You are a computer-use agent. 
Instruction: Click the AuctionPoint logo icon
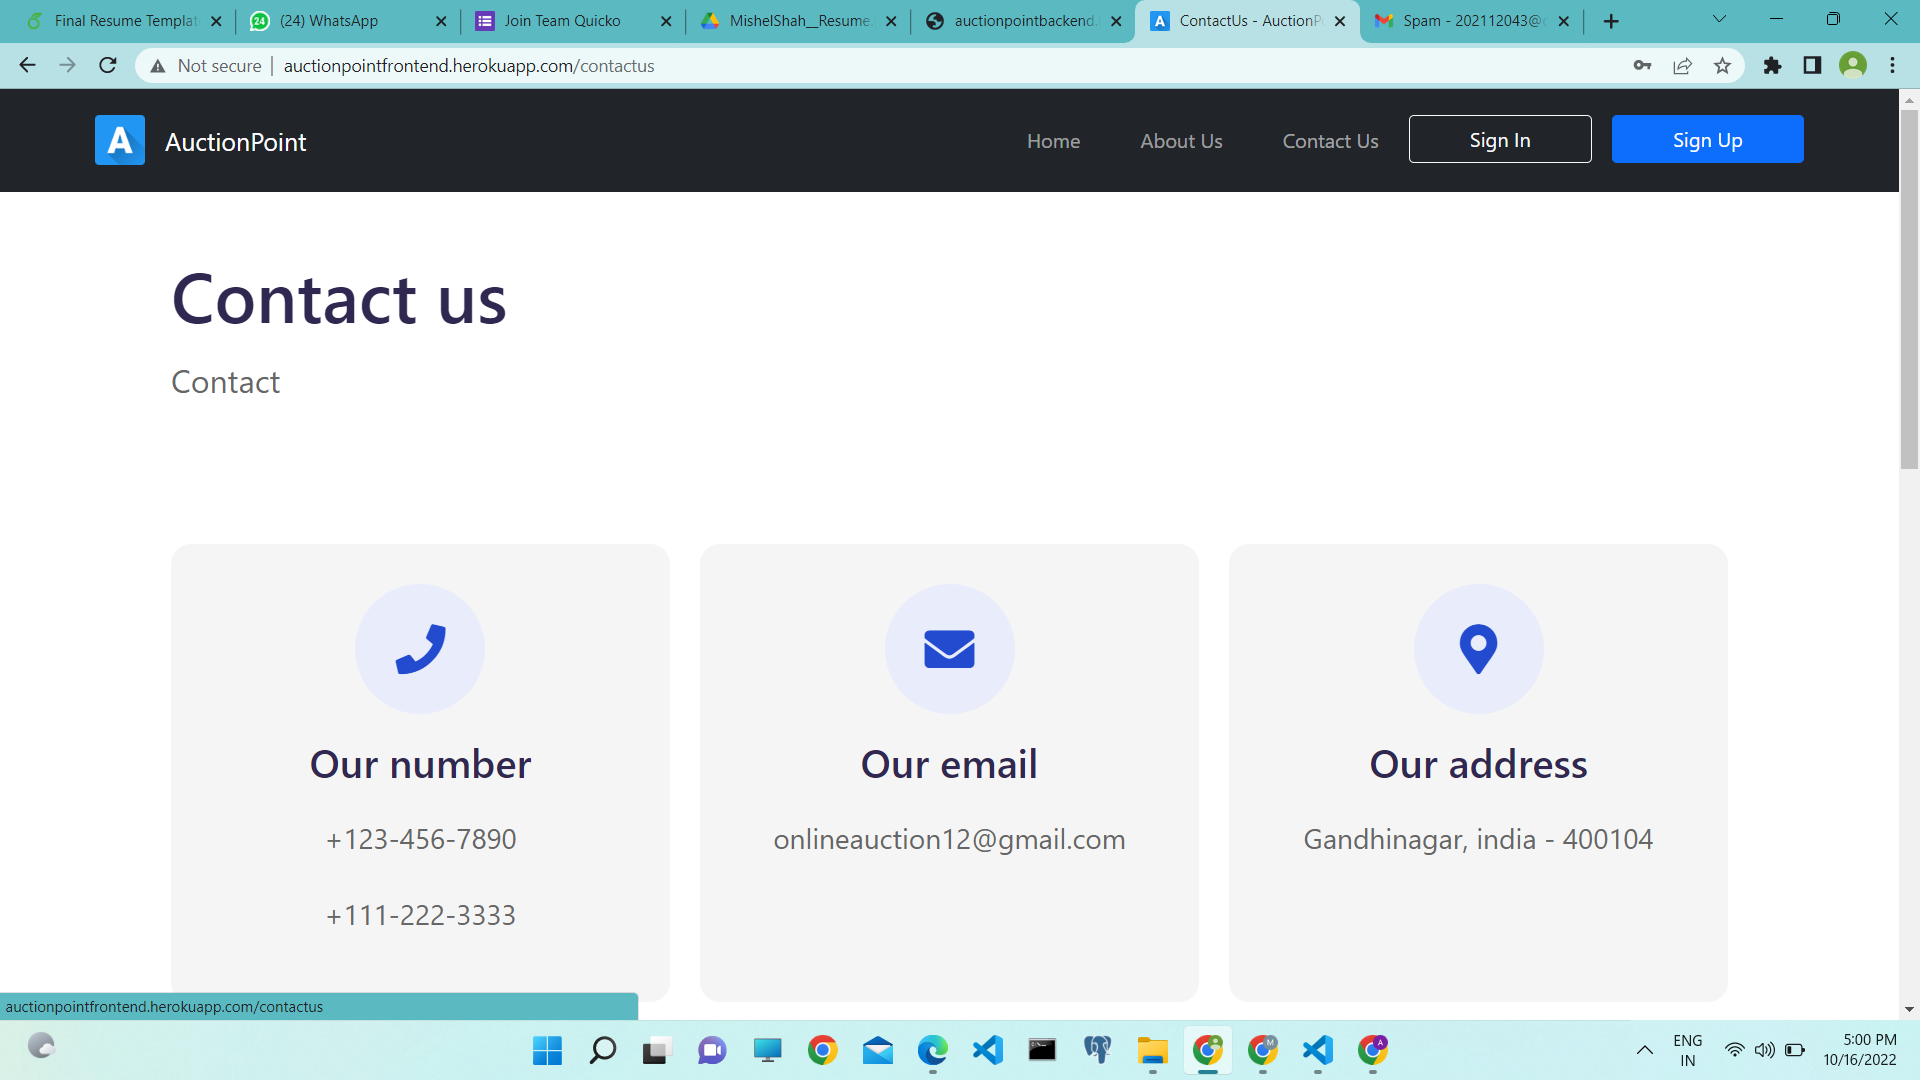pyautogui.click(x=120, y=140)
